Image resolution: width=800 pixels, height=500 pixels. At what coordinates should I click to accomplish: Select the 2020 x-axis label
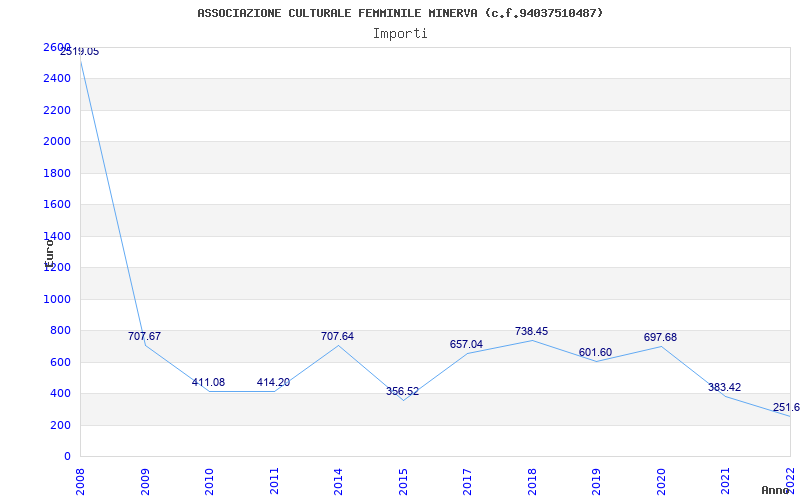pos(661,480)
